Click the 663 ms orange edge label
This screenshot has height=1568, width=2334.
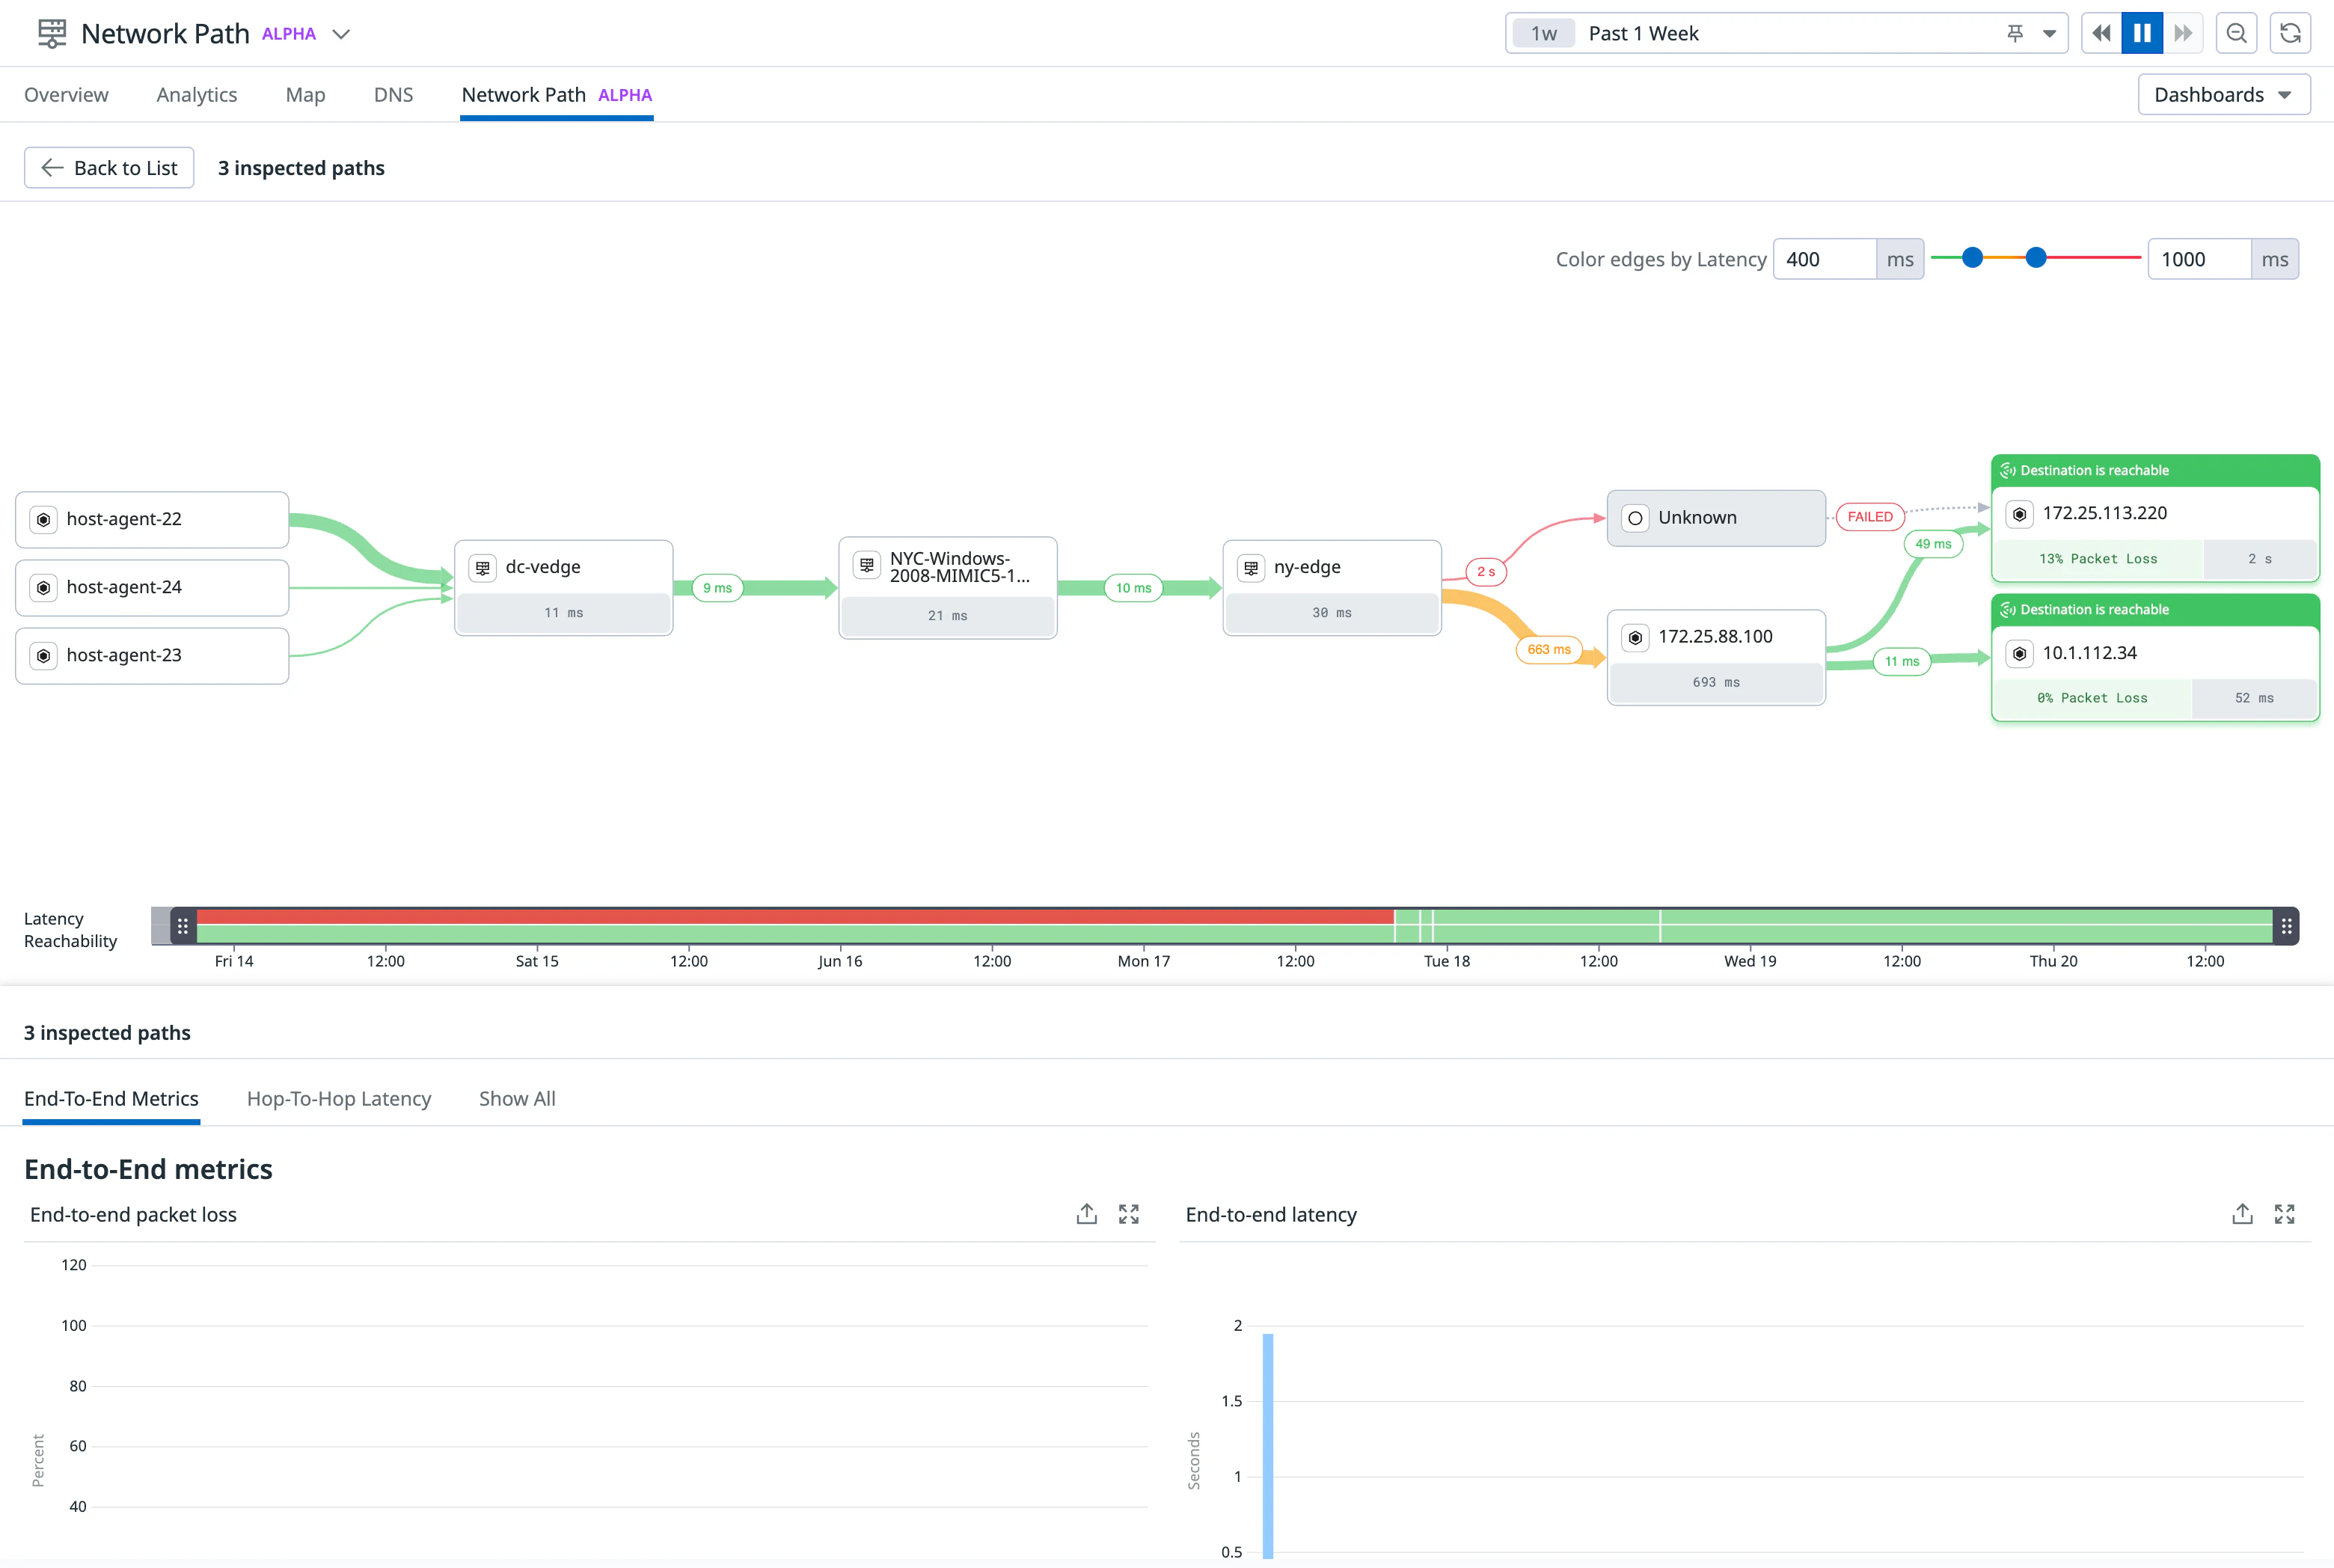click(1548, 650)
